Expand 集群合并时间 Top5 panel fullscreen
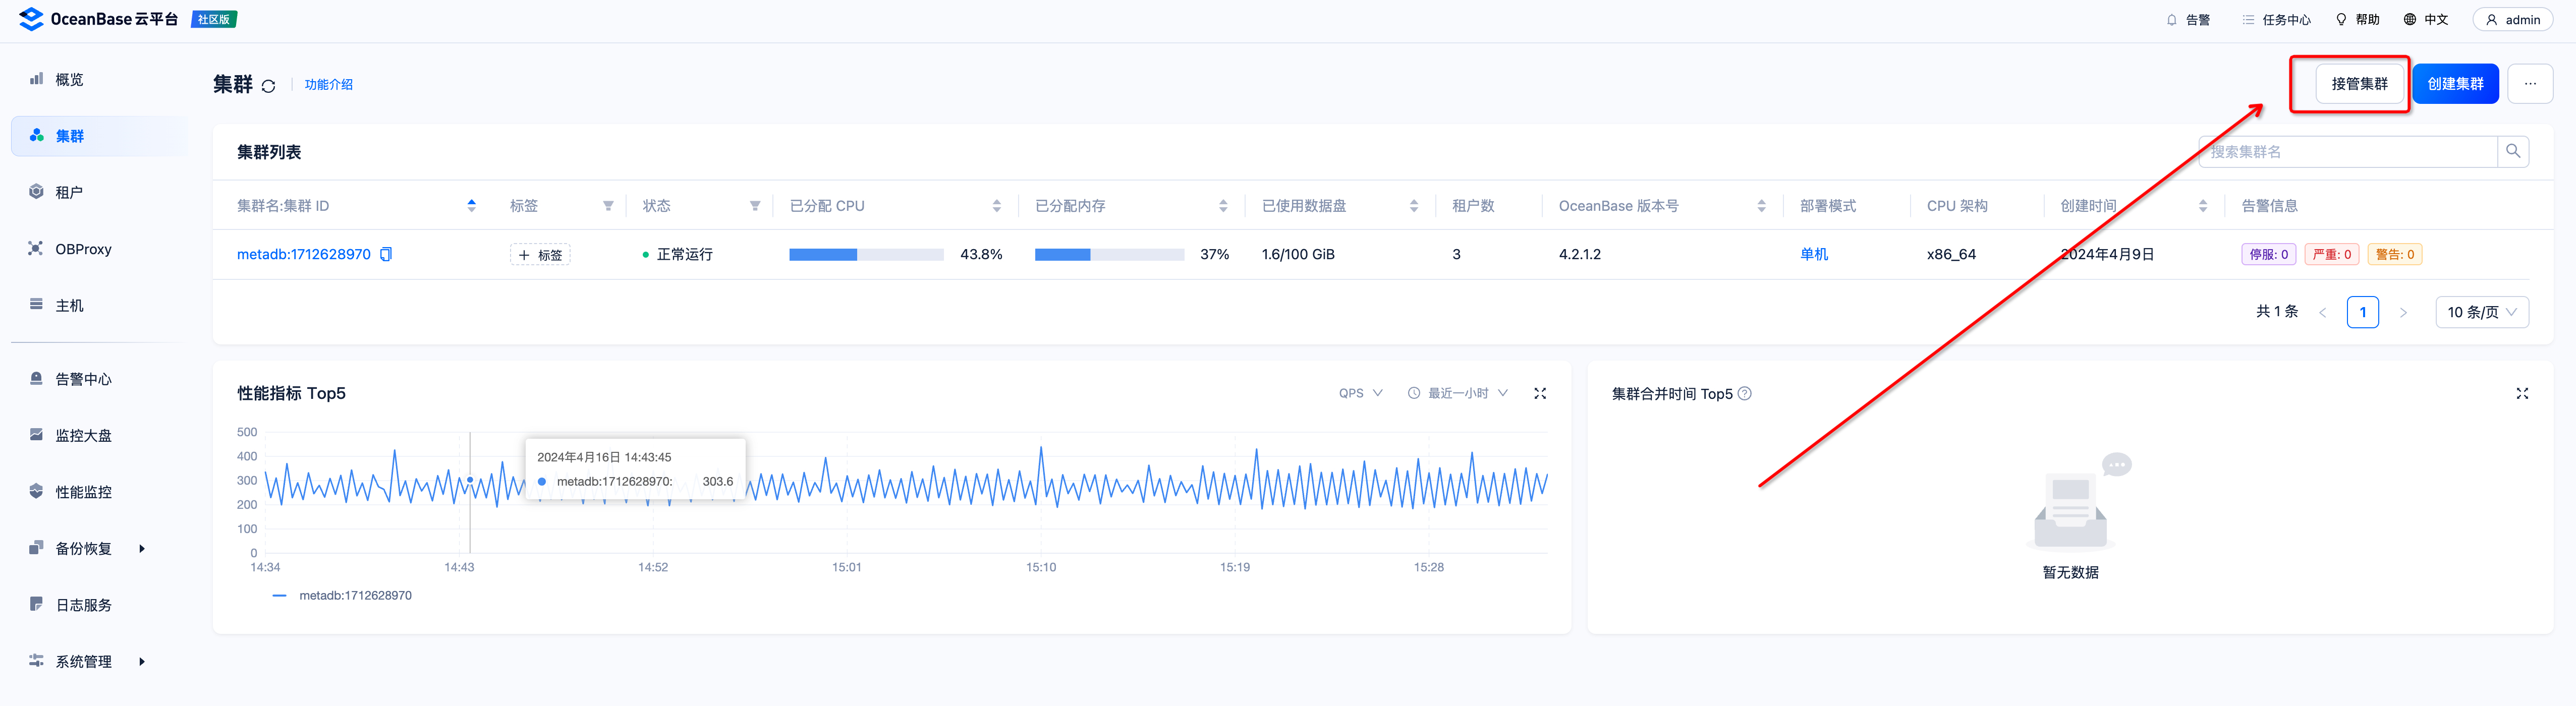2576x706 pixels. tap(2521, 394)
